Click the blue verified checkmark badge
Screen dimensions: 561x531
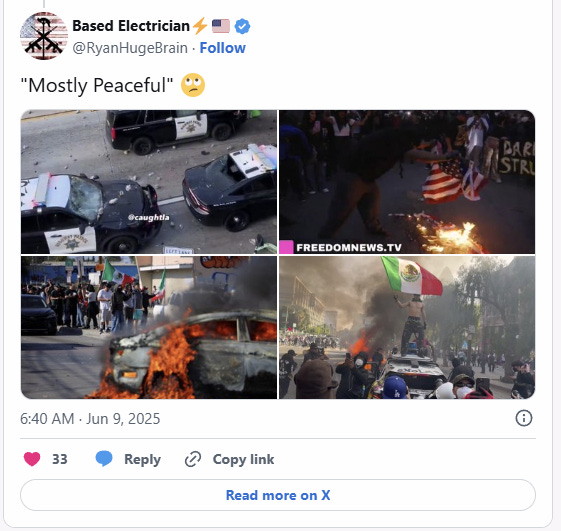pos(242,26)
